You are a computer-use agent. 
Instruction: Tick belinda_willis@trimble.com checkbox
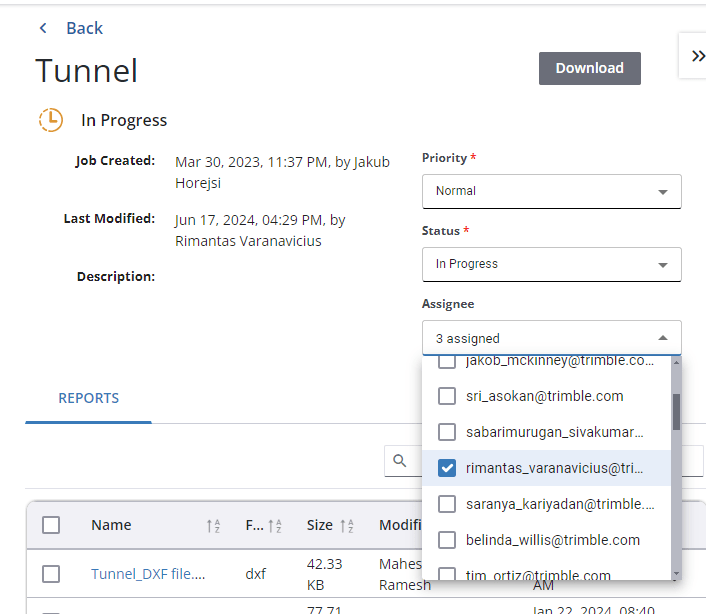click(x=447, y=540)
